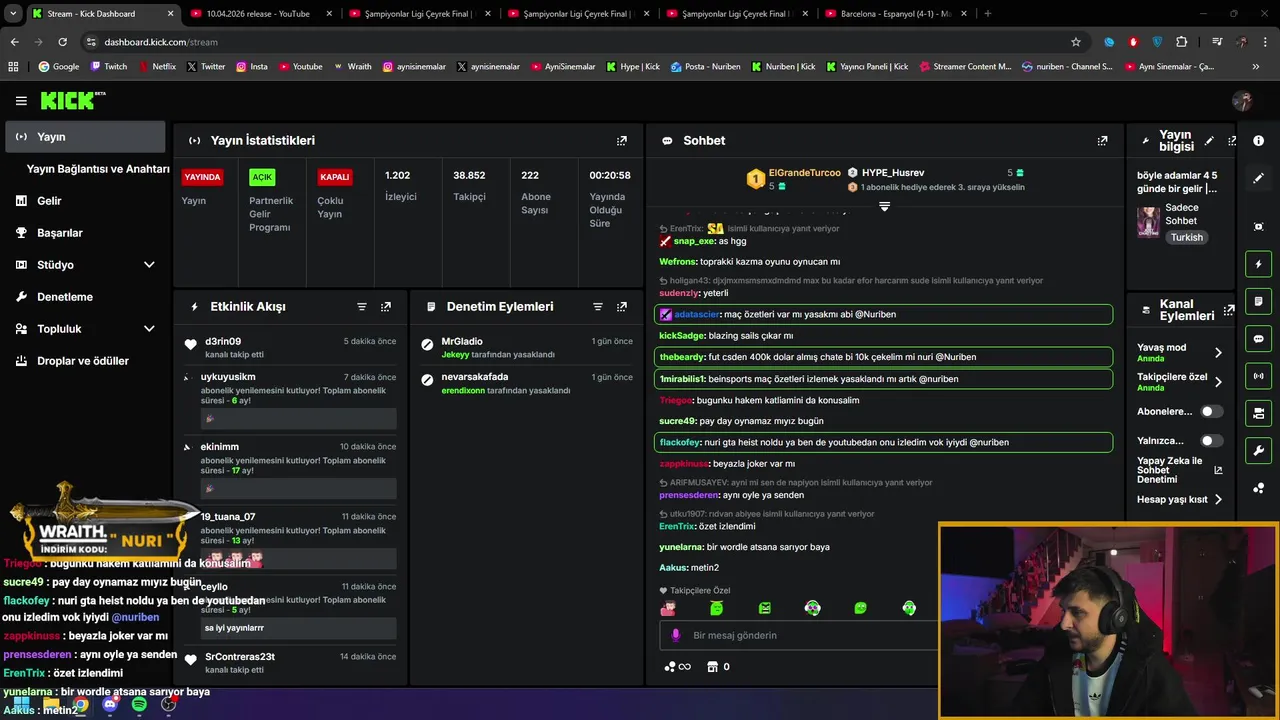Switch to the 10.04.2026 release YouTube tab
Viewport: 1280px width, 720px height.
coord(258,14)
